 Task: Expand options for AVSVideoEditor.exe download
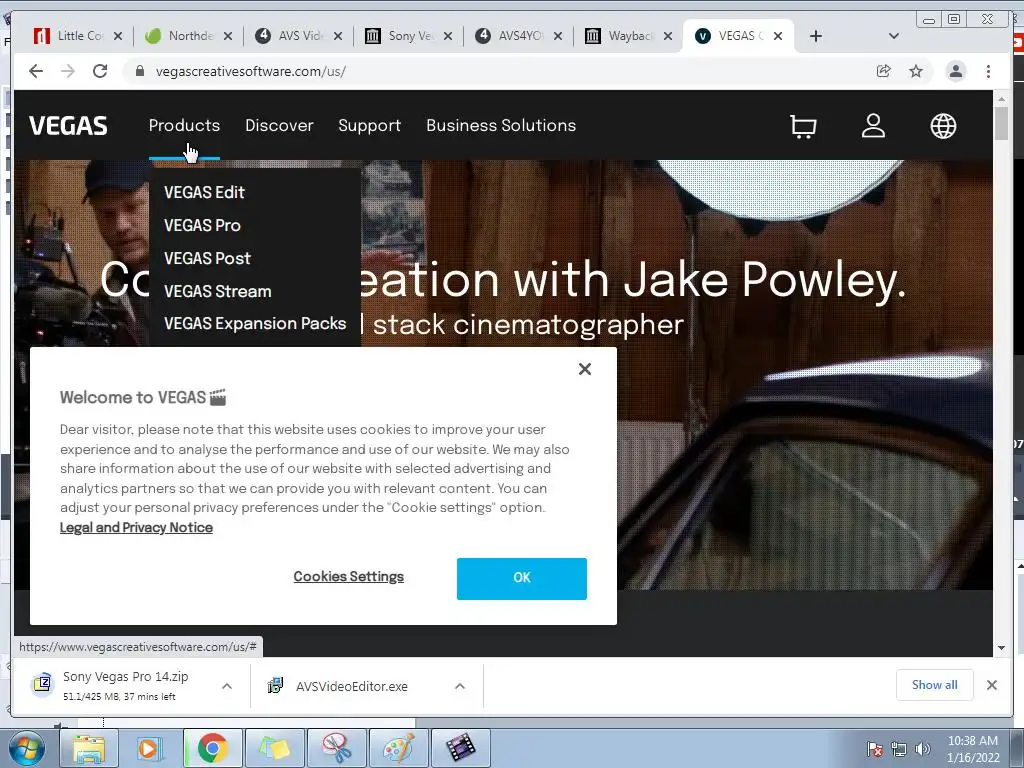460,686
